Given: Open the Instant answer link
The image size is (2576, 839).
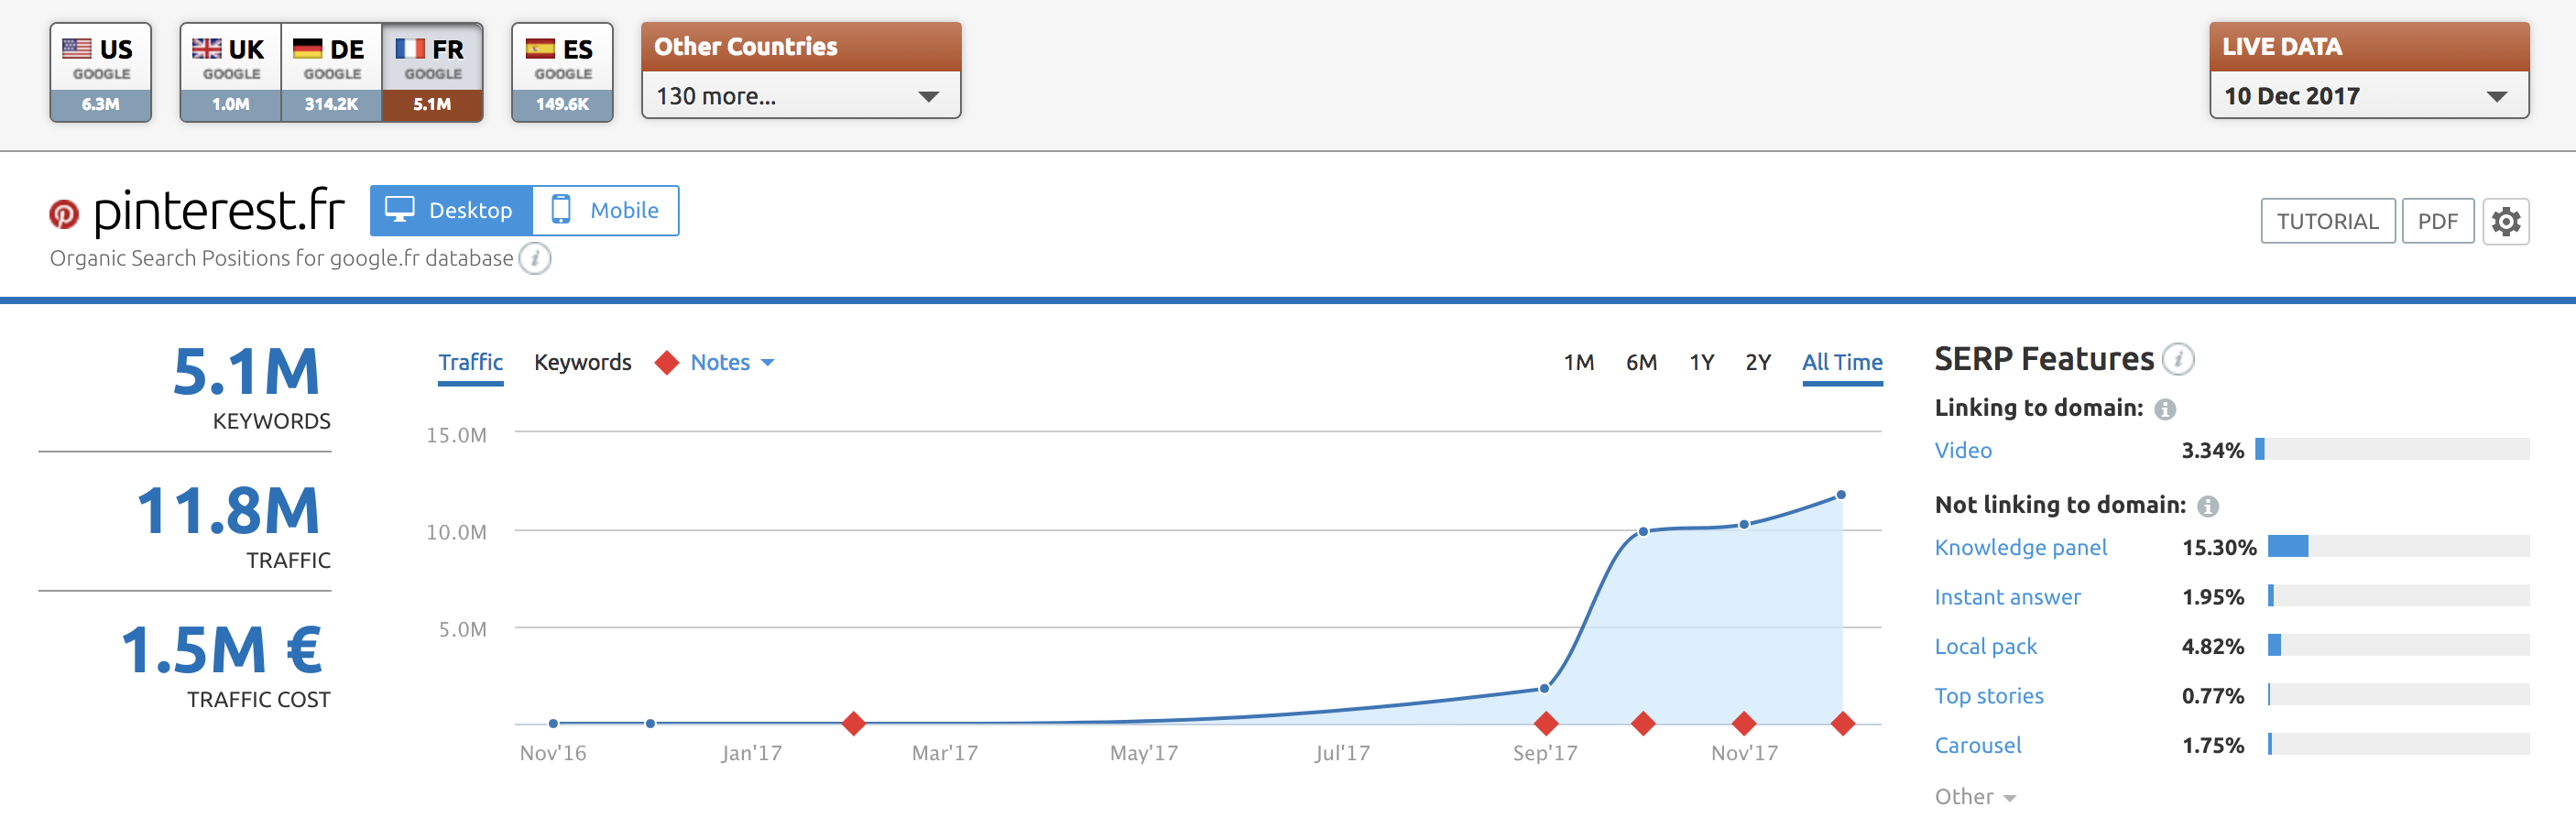Looking at the screenshot, I should pyautogui.click(x=2007, y=597).
